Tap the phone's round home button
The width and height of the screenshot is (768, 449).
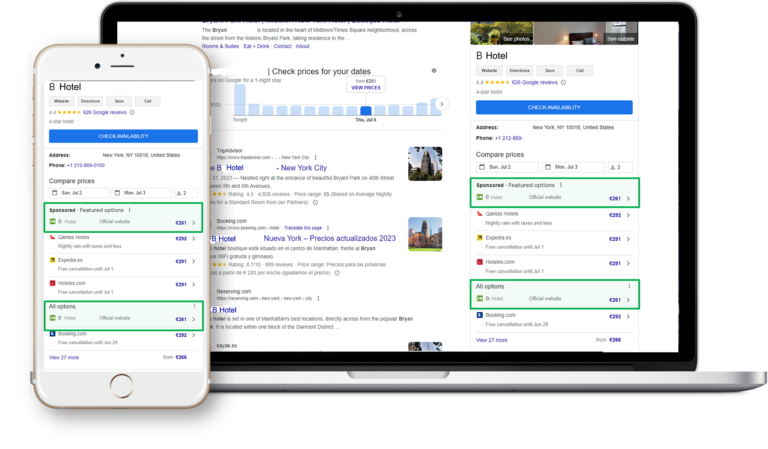click(x=121, y=385)
